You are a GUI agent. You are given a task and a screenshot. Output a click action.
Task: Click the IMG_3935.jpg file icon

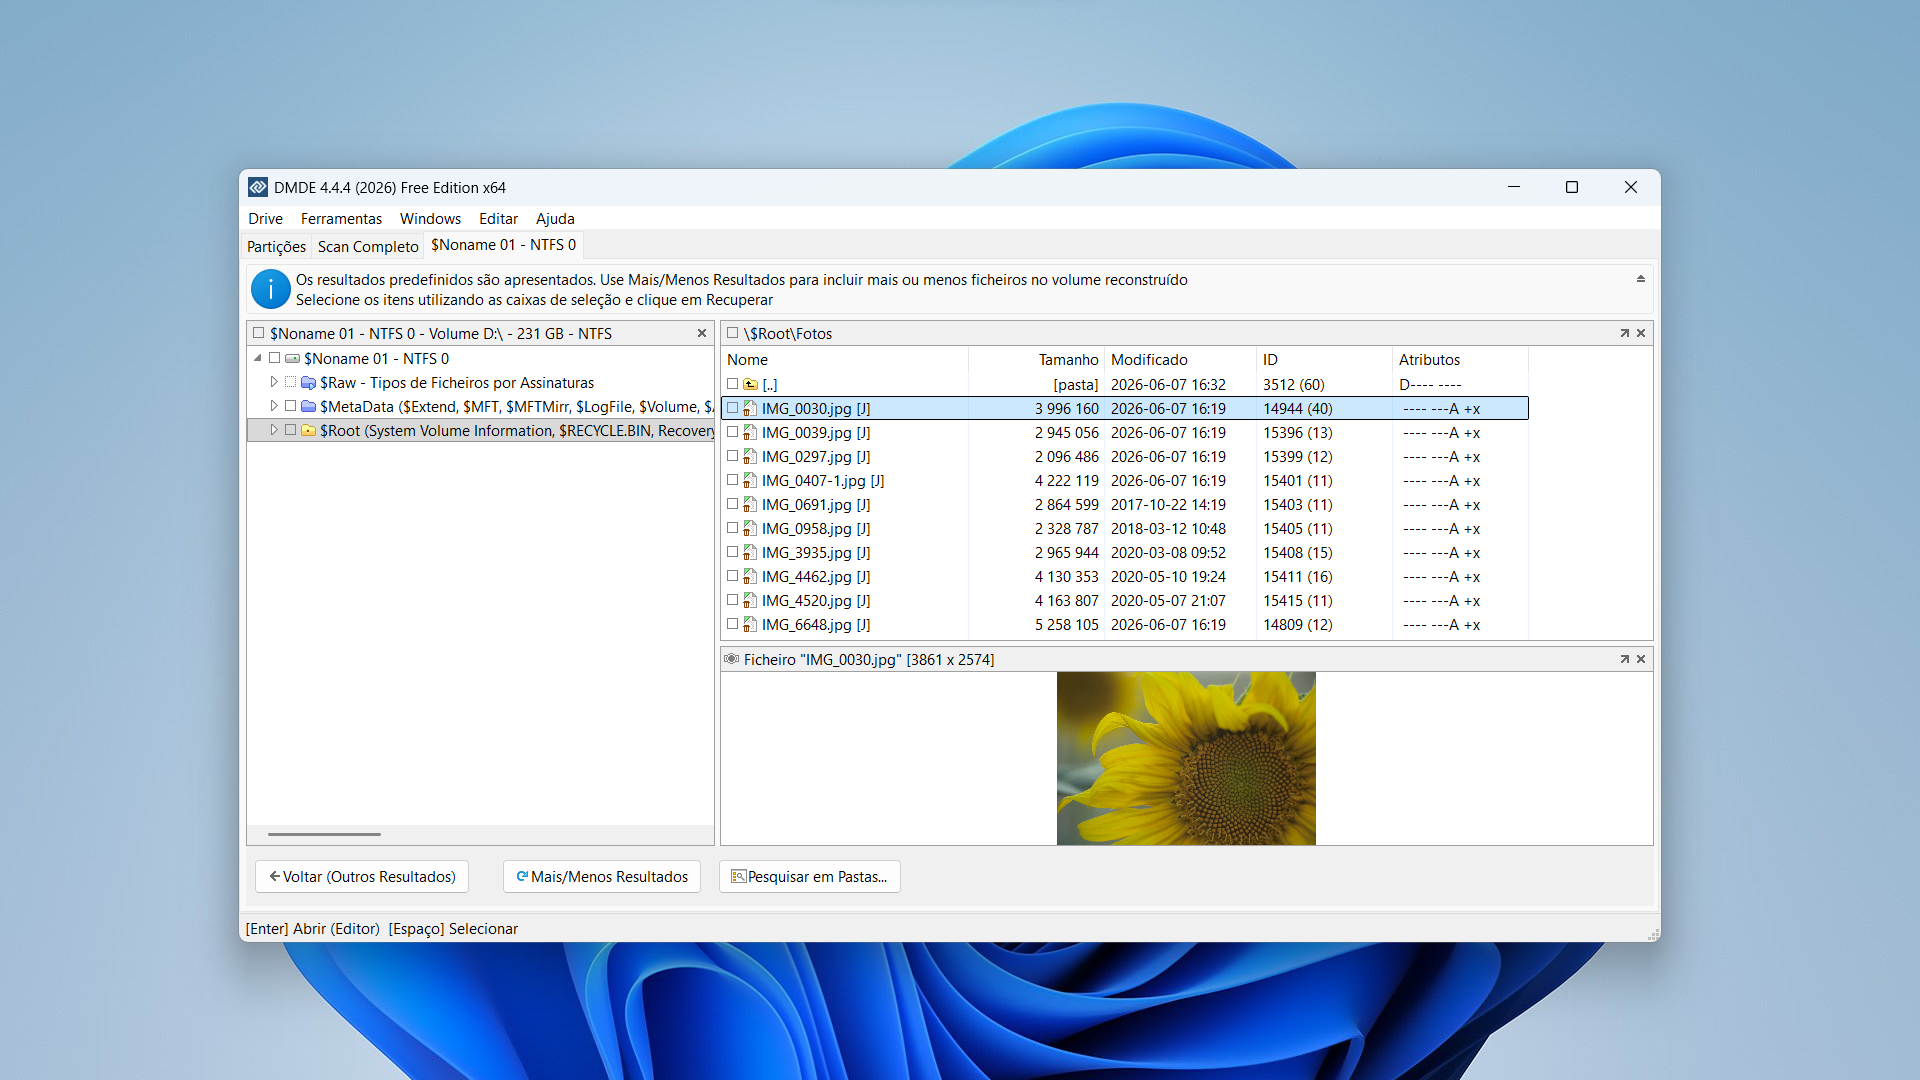pos(750,552)
